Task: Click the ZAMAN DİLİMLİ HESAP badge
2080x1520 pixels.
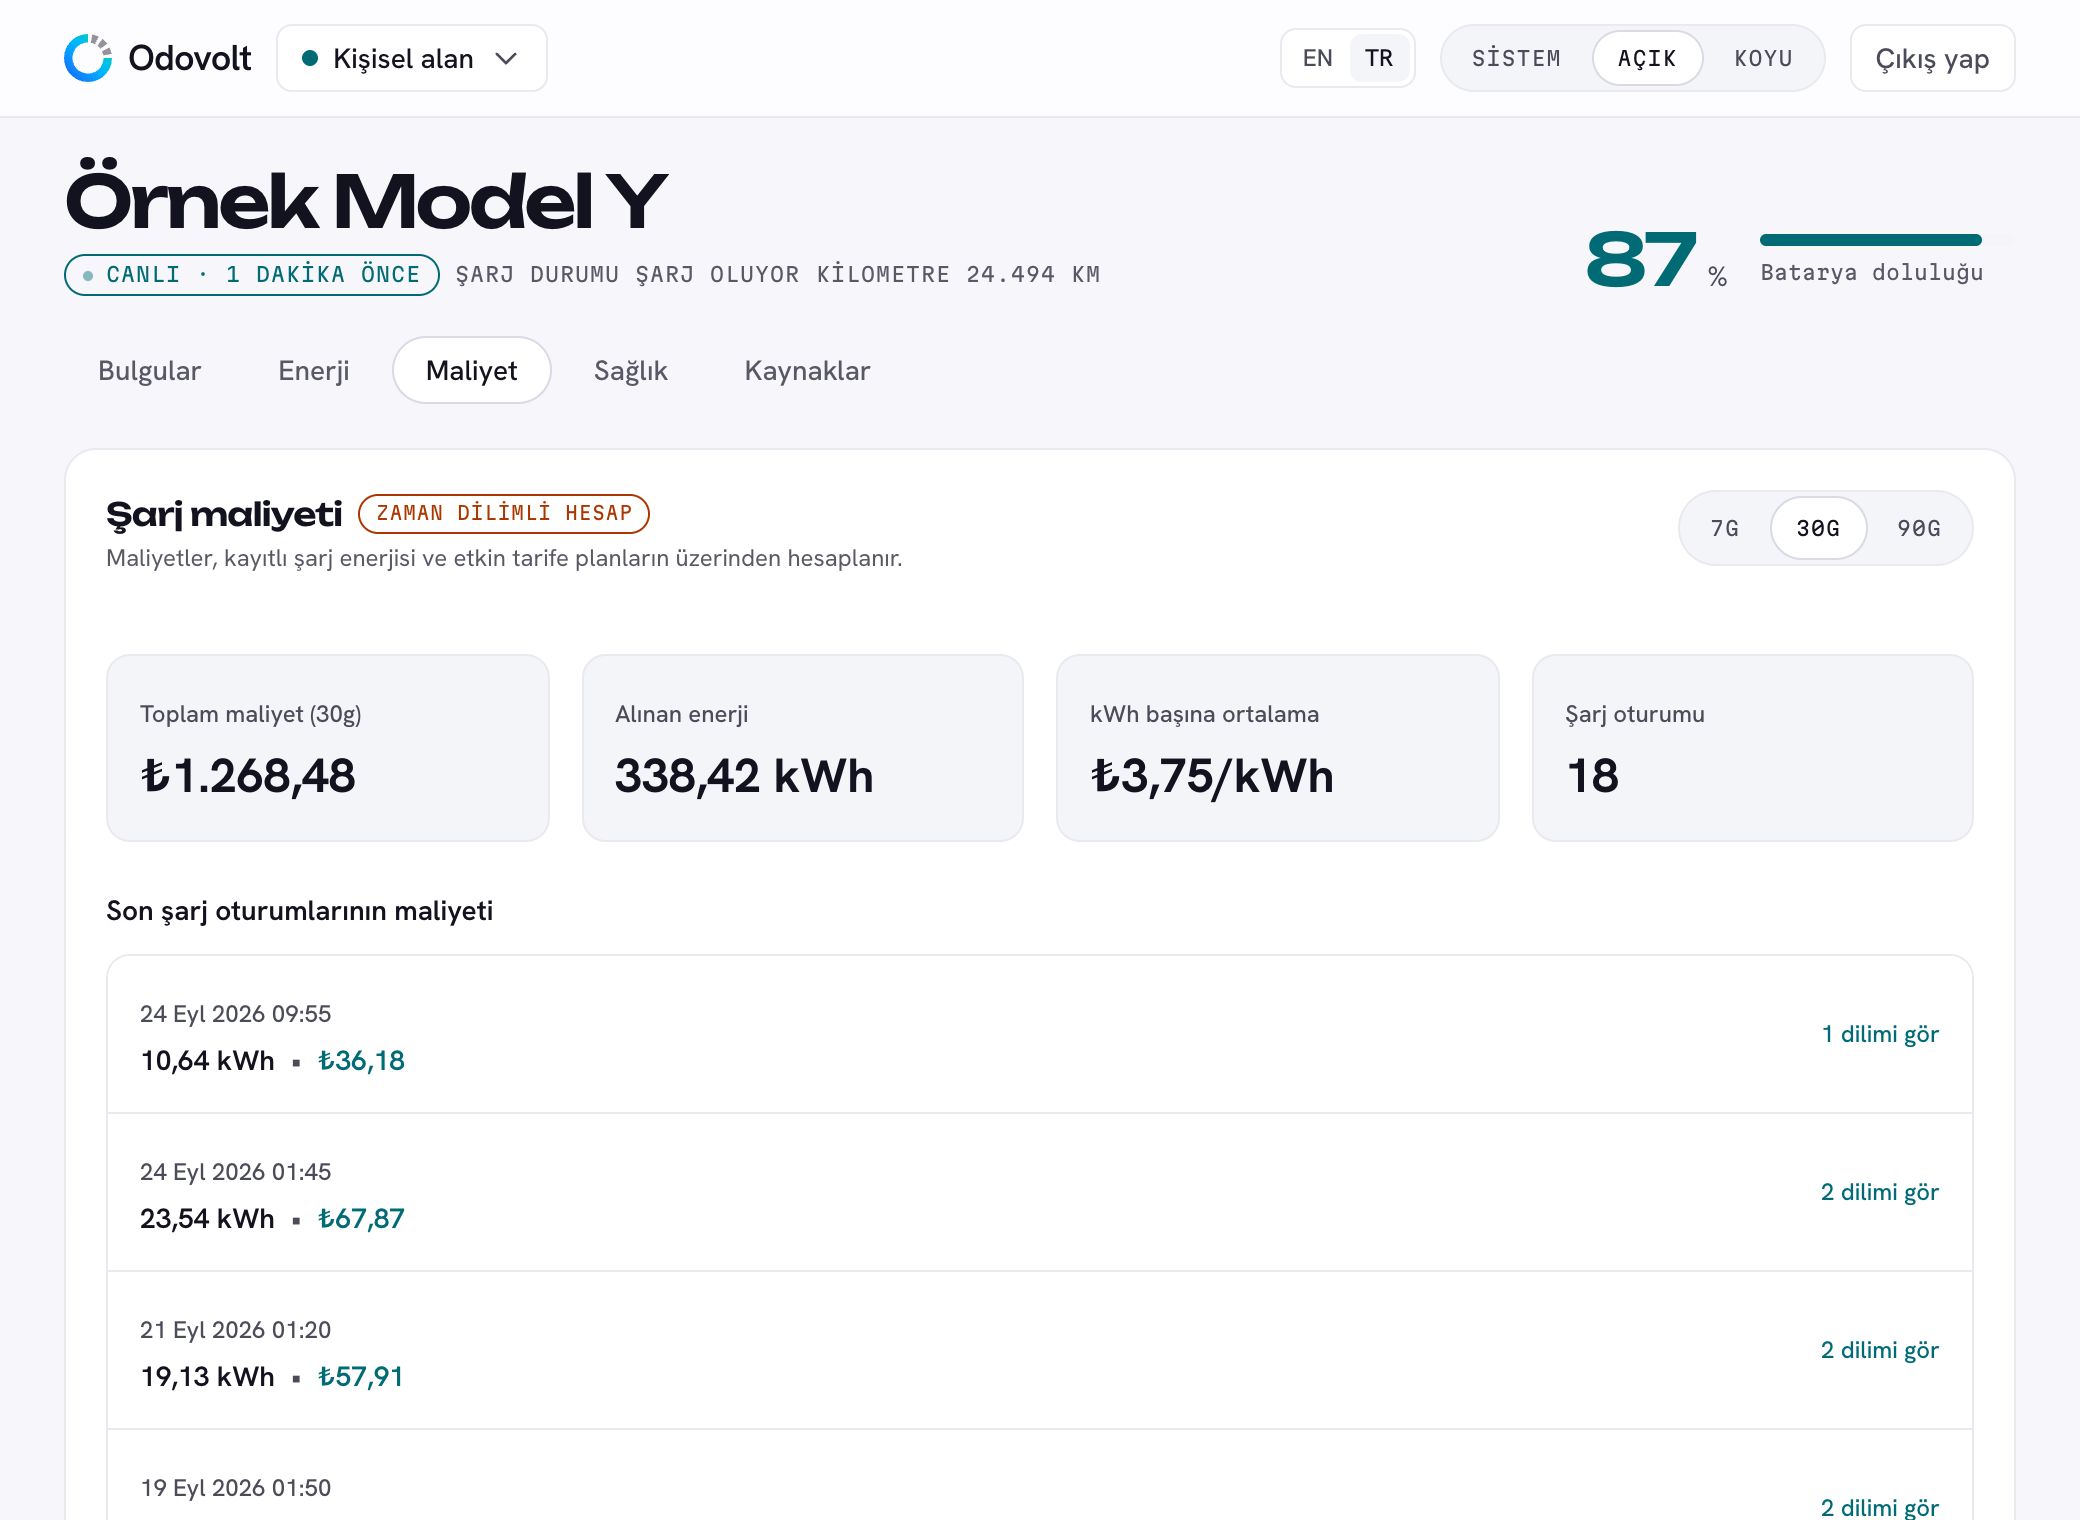Action: (x=504, y=513)
